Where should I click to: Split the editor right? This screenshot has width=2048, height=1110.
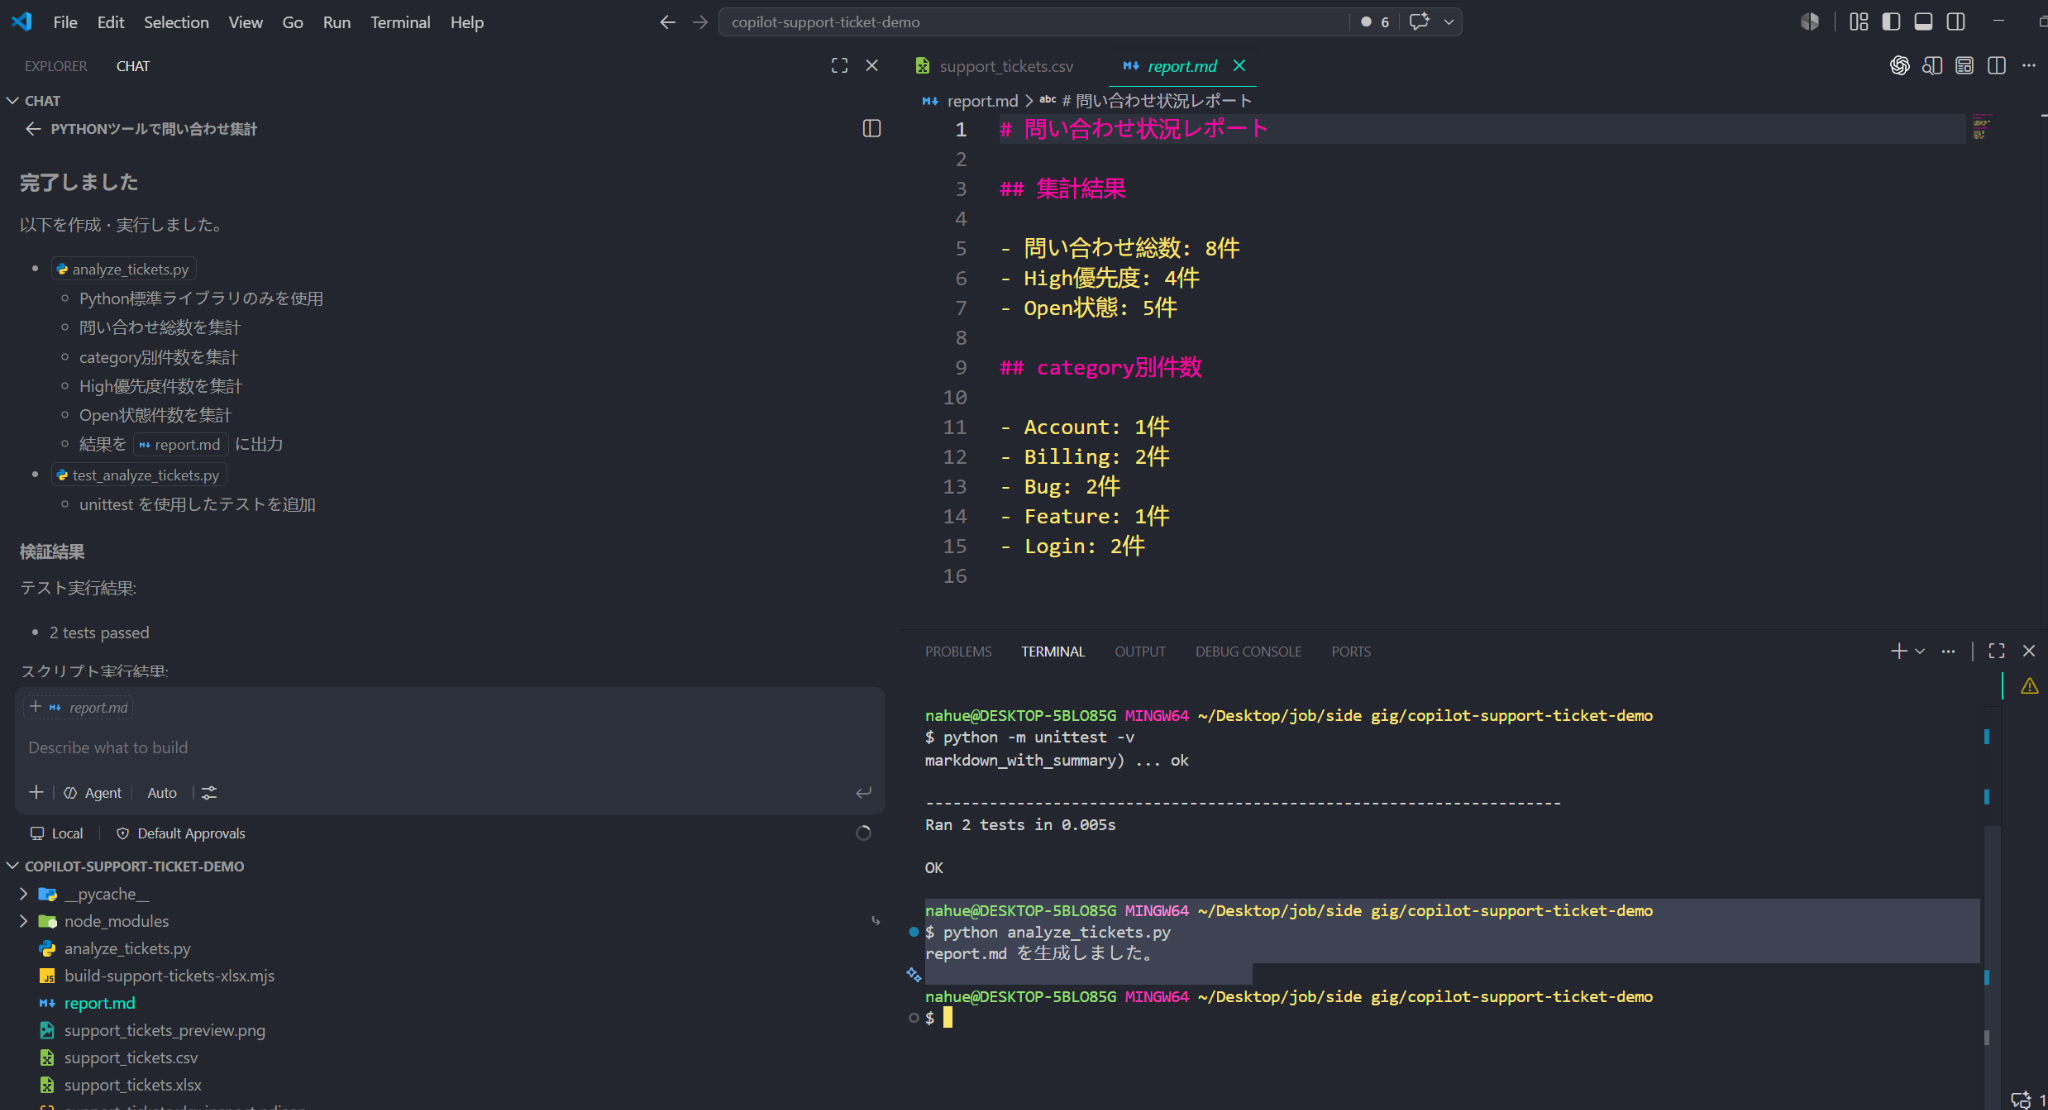pos(1996,65)
